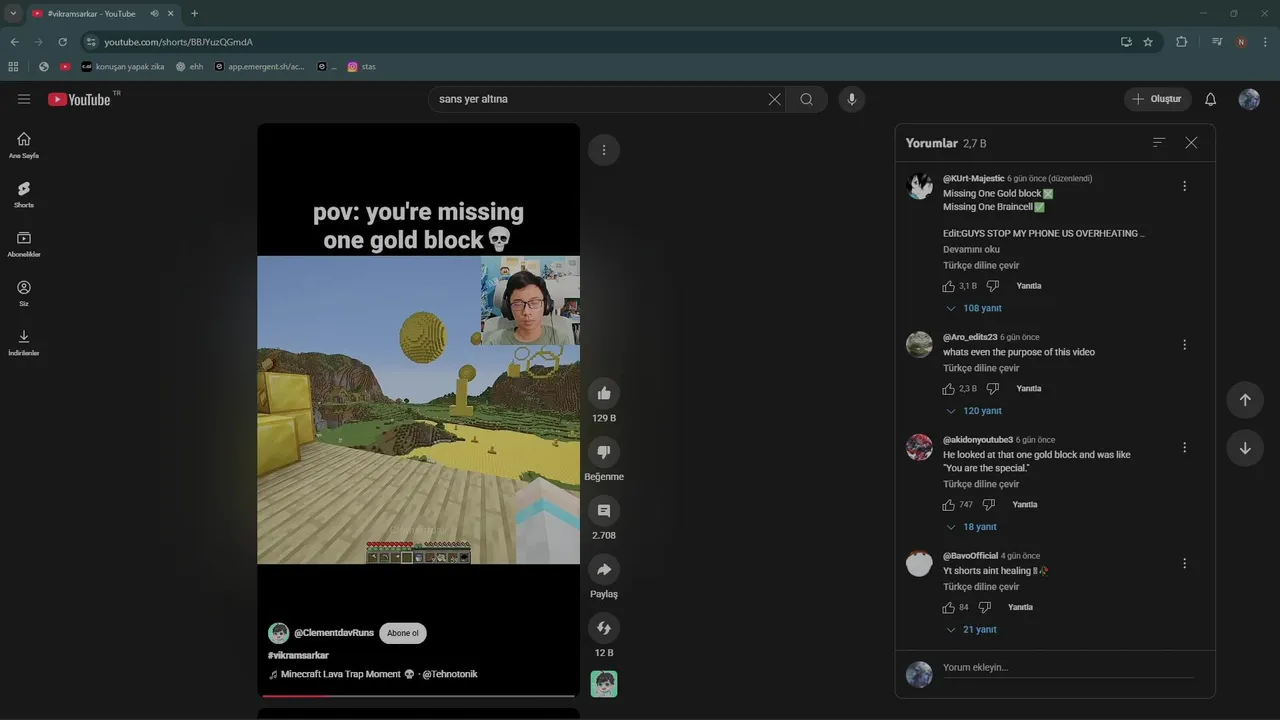The height and width of the screenshot is (720, 1280).
Task: Open the browser extensions puzzle icon
Action: [x=1181, y=42]
